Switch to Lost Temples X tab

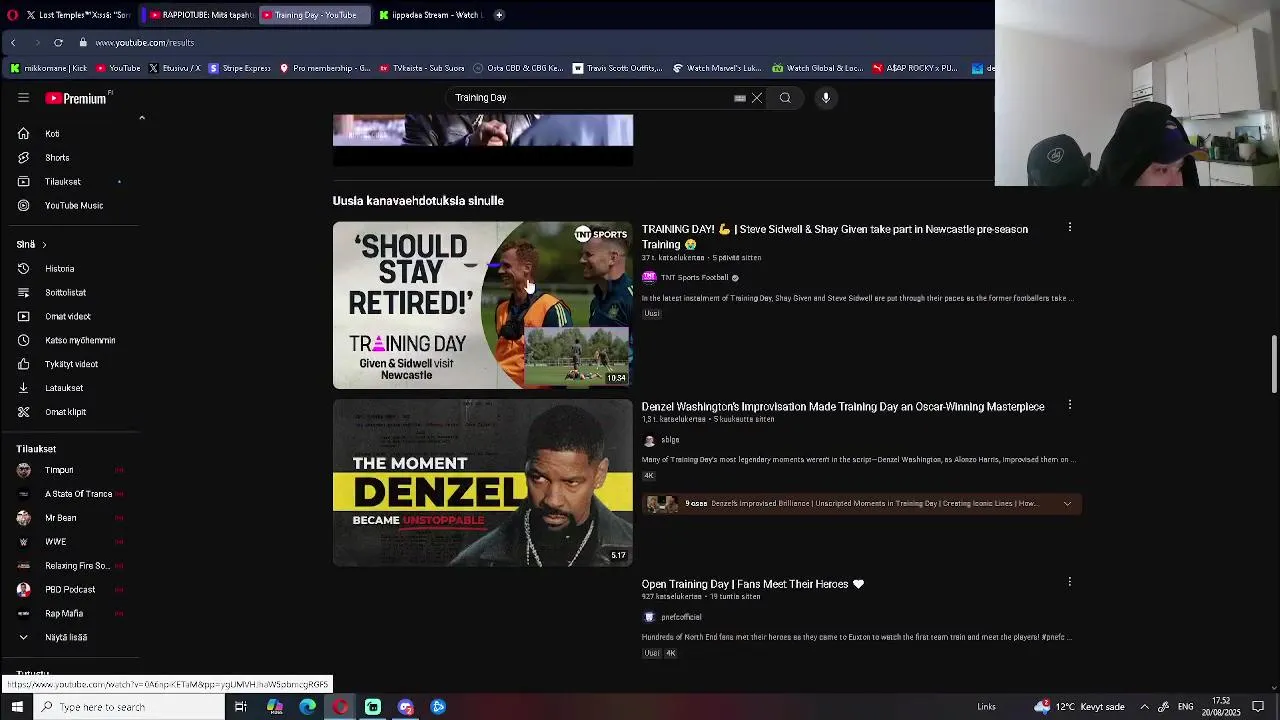pyautogui.click(x=78, y=15)
